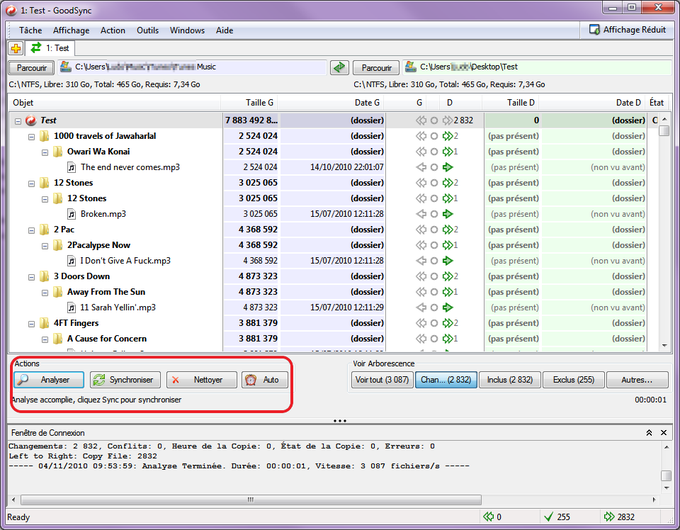Click file tree vertical scrollbar down arrow

pyautogui.click(x=664, y=346)
